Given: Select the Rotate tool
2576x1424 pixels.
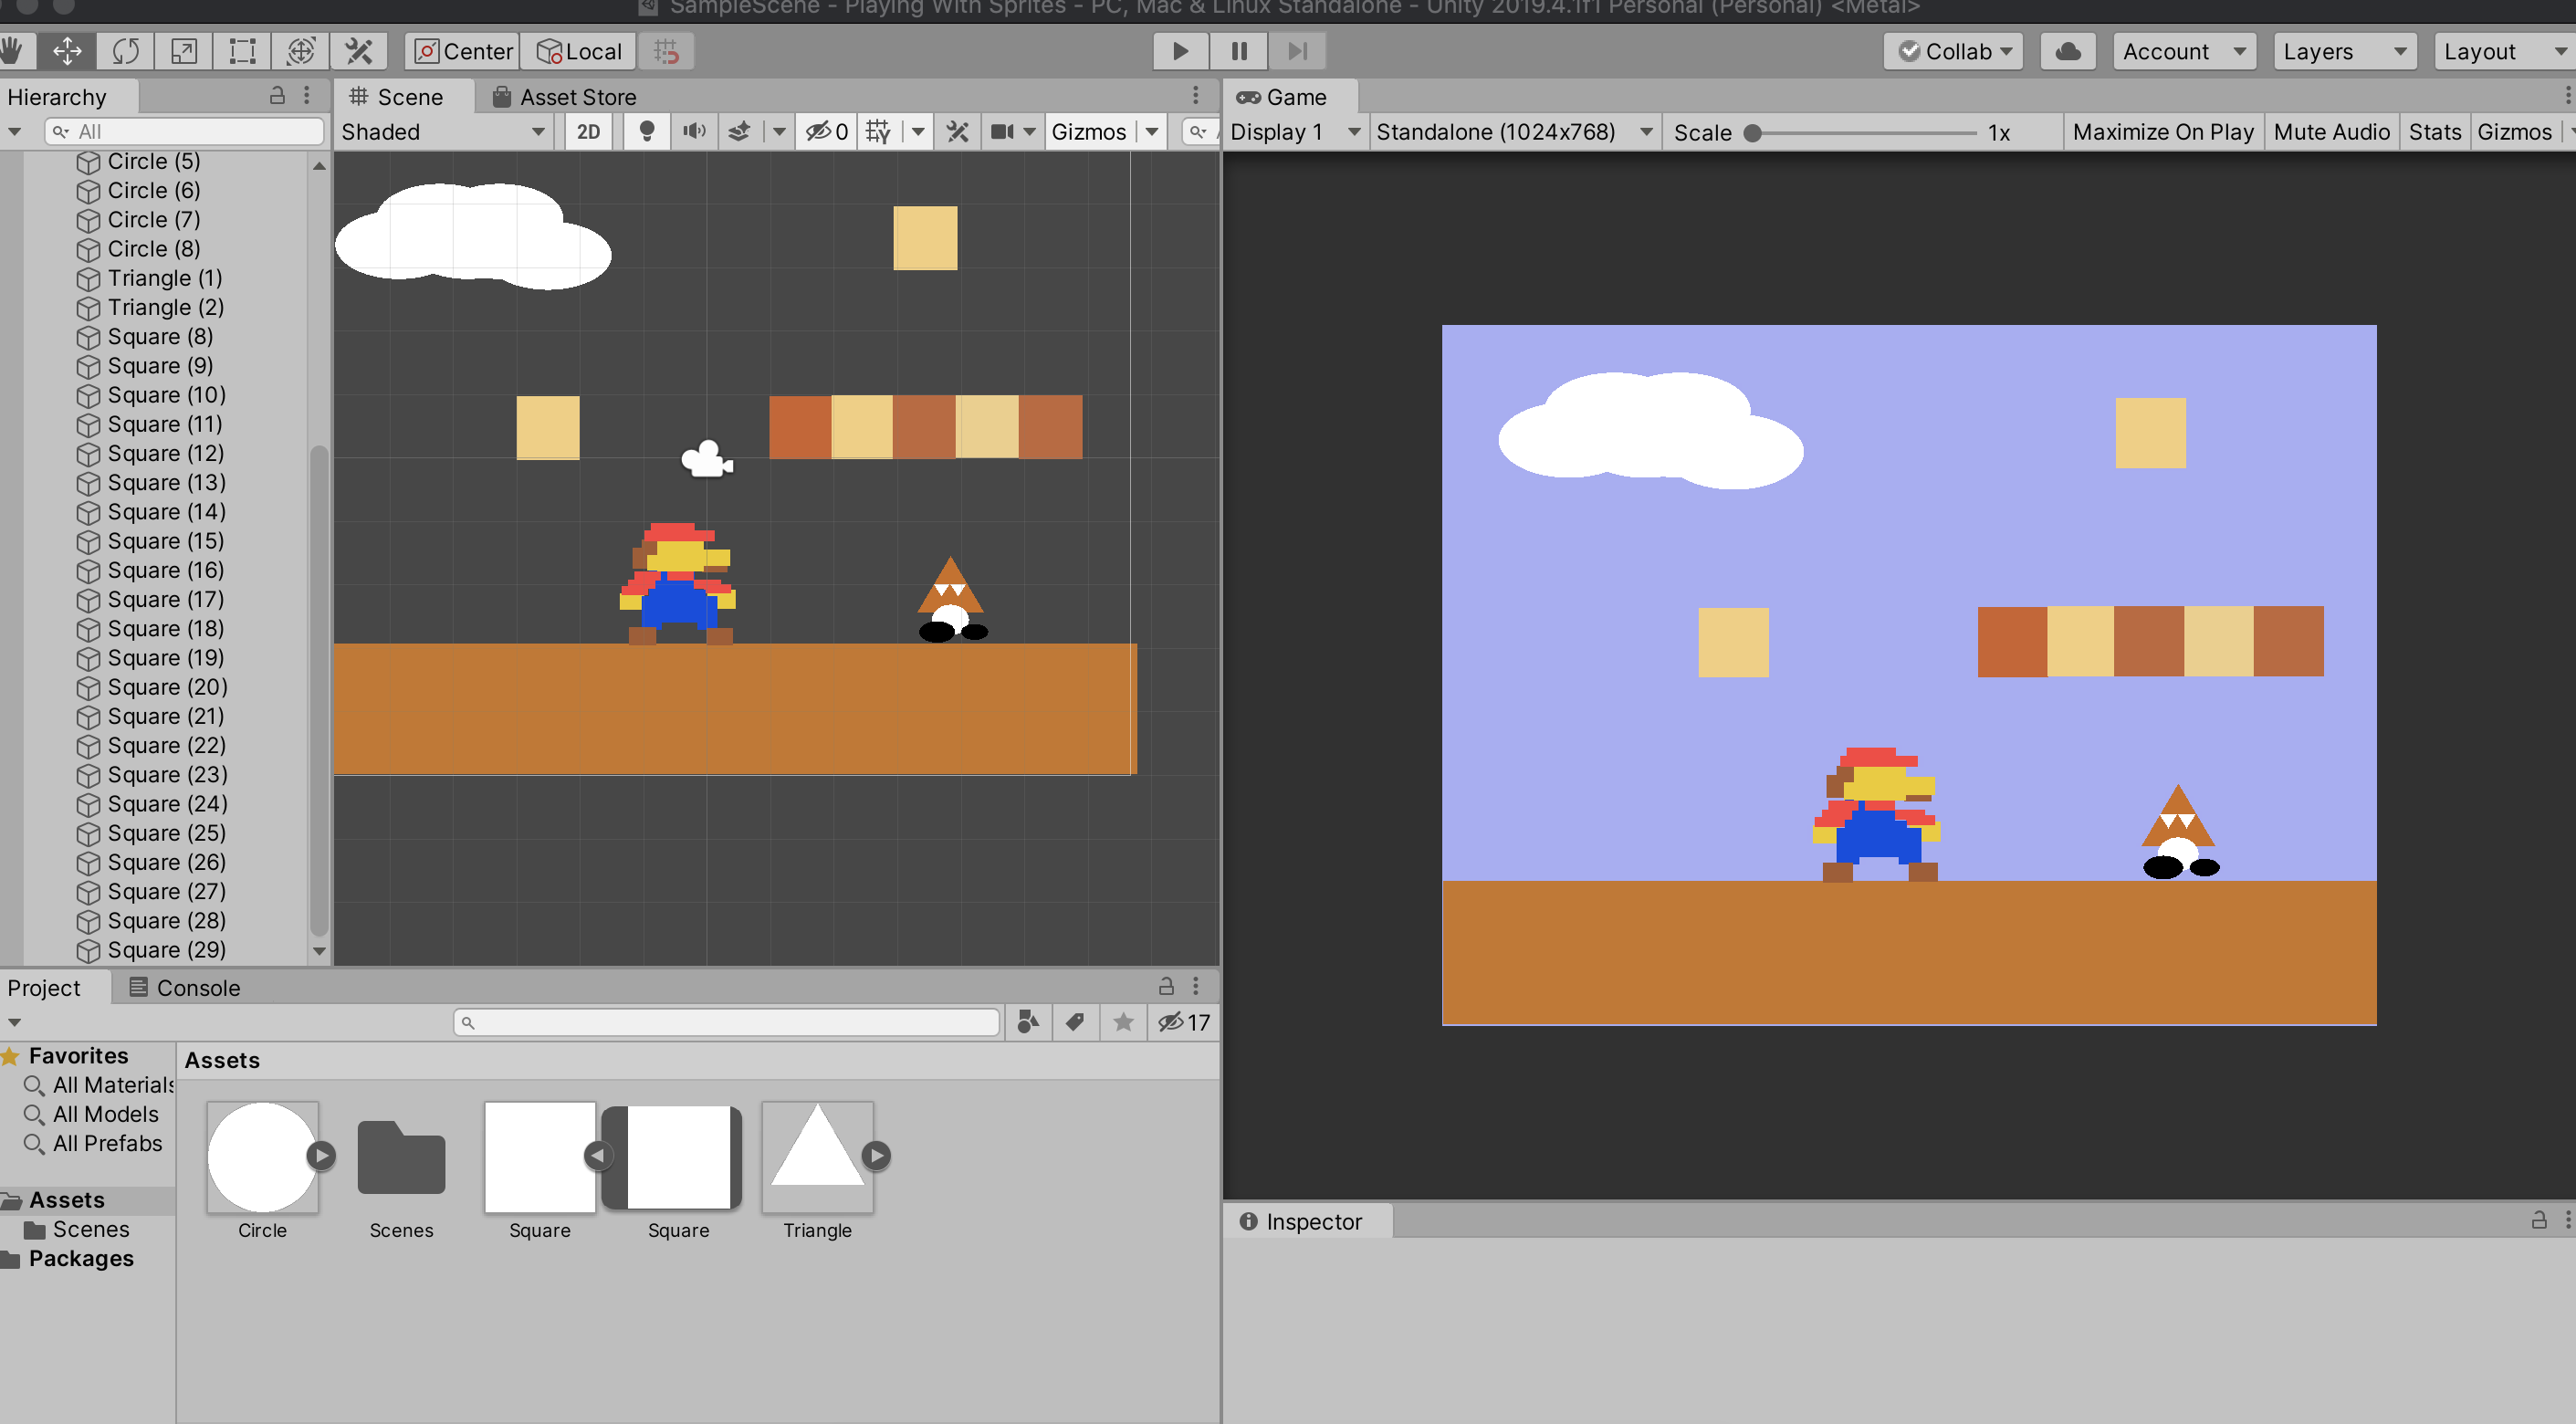Looking at the screenshot, I should coord(126,51).
